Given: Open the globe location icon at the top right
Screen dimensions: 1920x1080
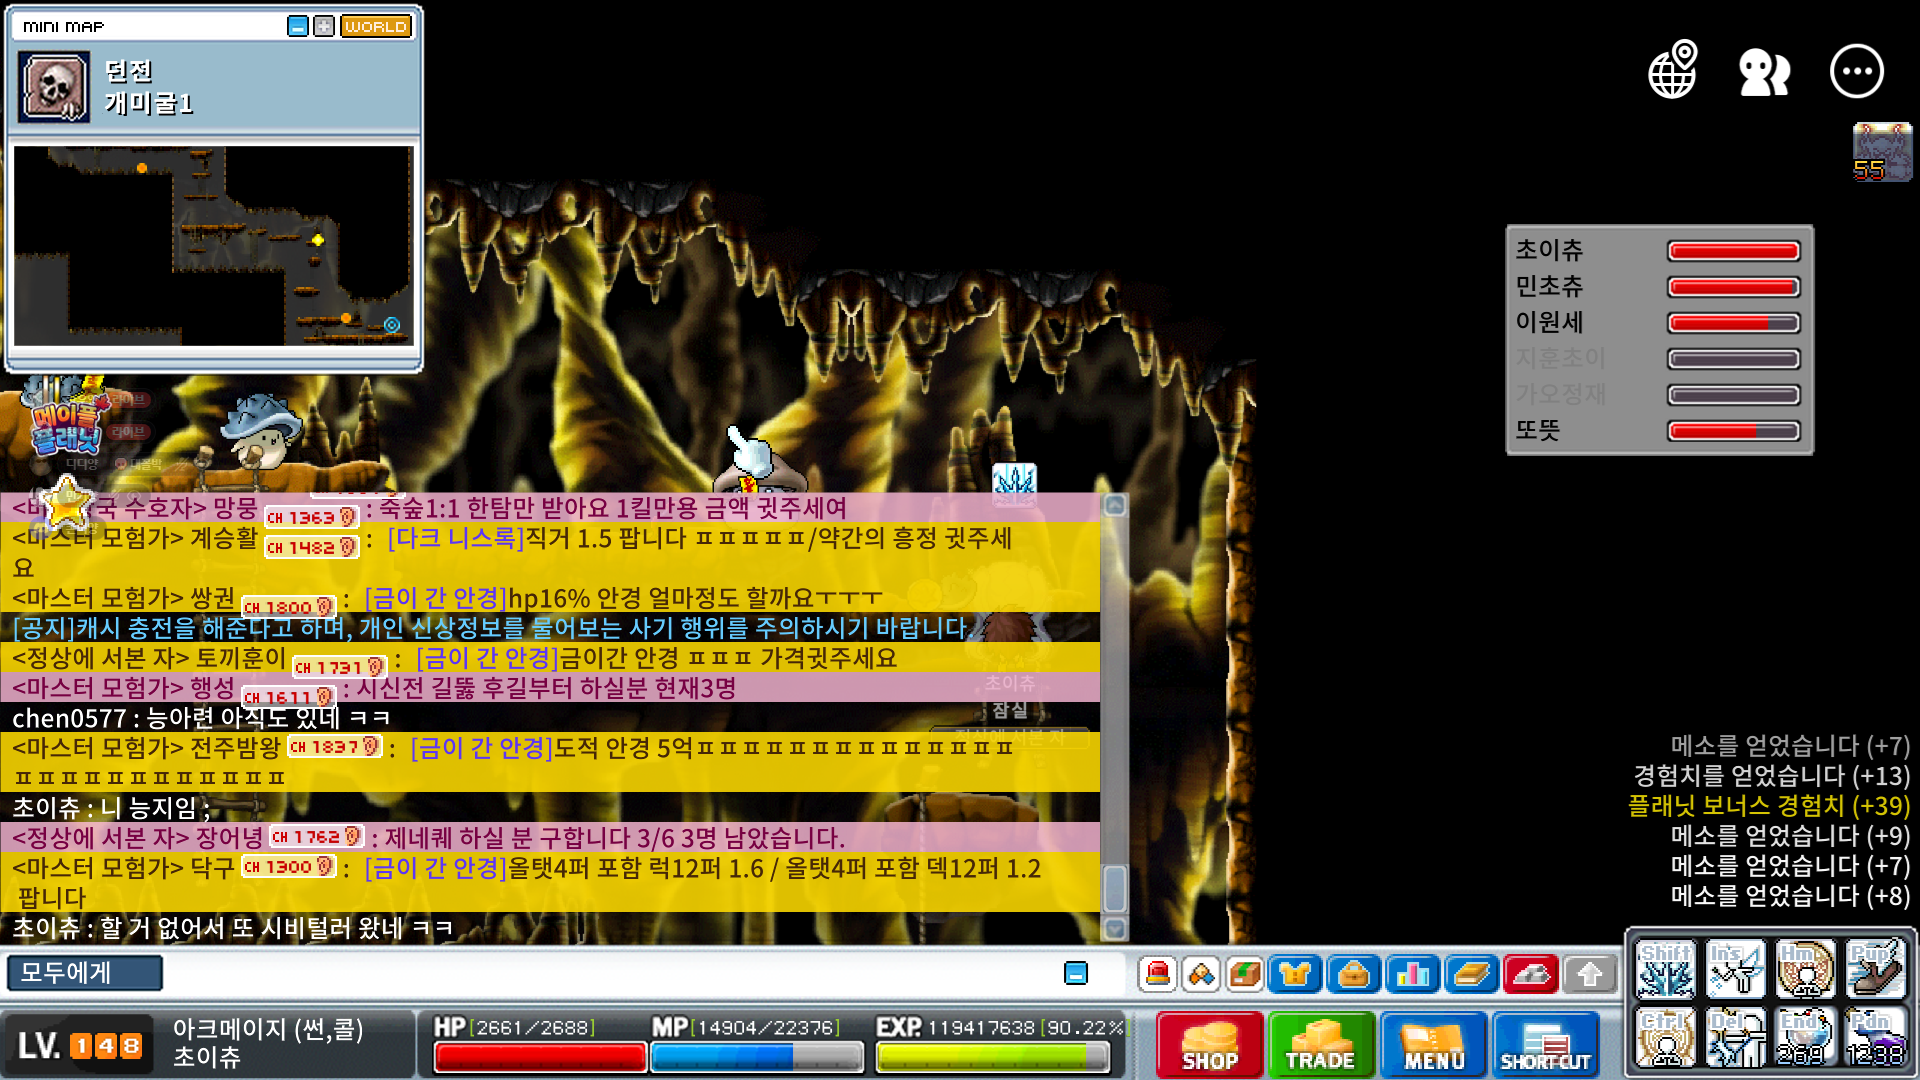Looking at the screenshot, I should 1673,70.
